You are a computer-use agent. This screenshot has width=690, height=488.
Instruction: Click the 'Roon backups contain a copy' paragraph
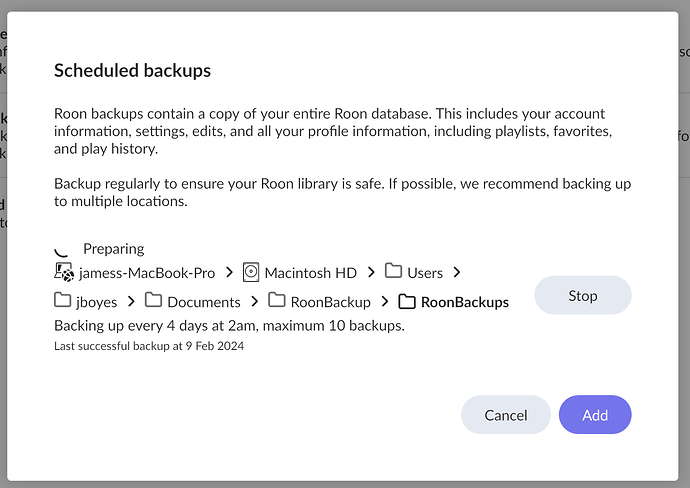[333, 131]
